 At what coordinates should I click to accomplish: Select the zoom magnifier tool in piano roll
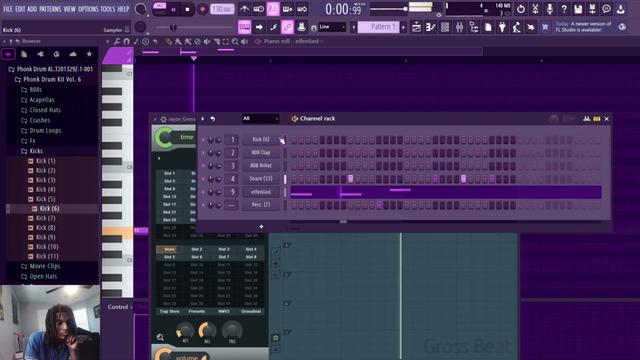tap(235, 41)
